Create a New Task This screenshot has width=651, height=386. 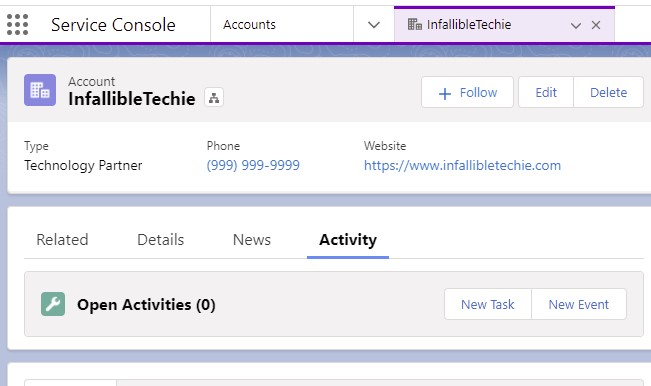point(488,304)
